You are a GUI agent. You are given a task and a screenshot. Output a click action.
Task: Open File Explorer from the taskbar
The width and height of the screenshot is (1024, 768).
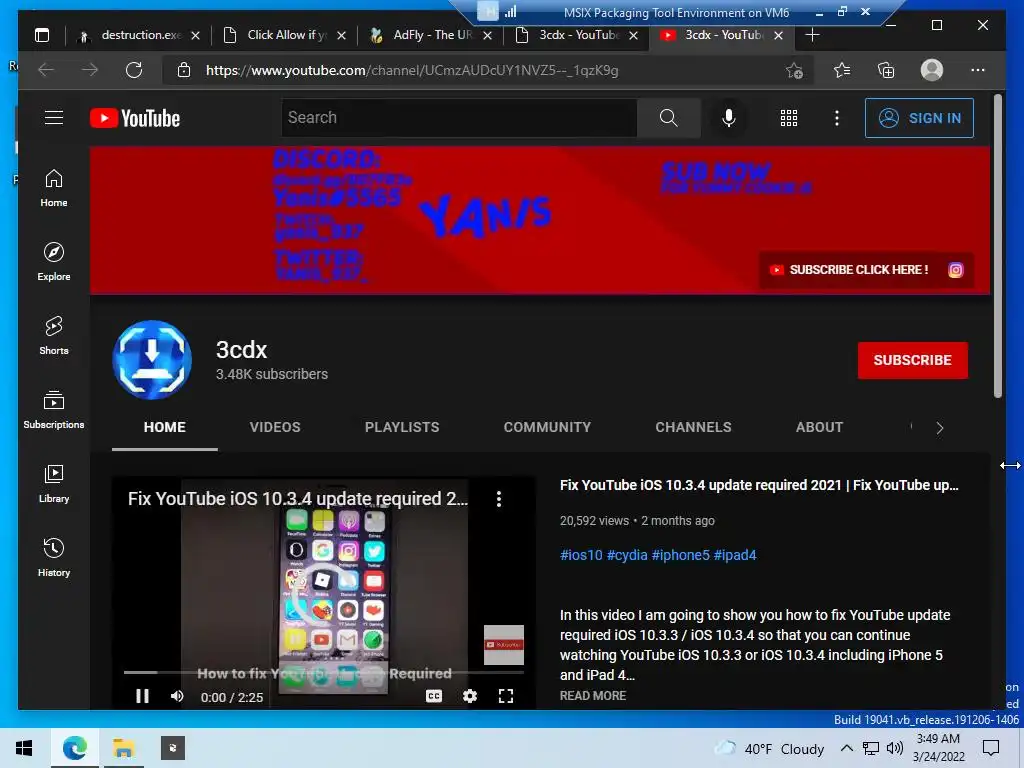(x=123, y=748)
